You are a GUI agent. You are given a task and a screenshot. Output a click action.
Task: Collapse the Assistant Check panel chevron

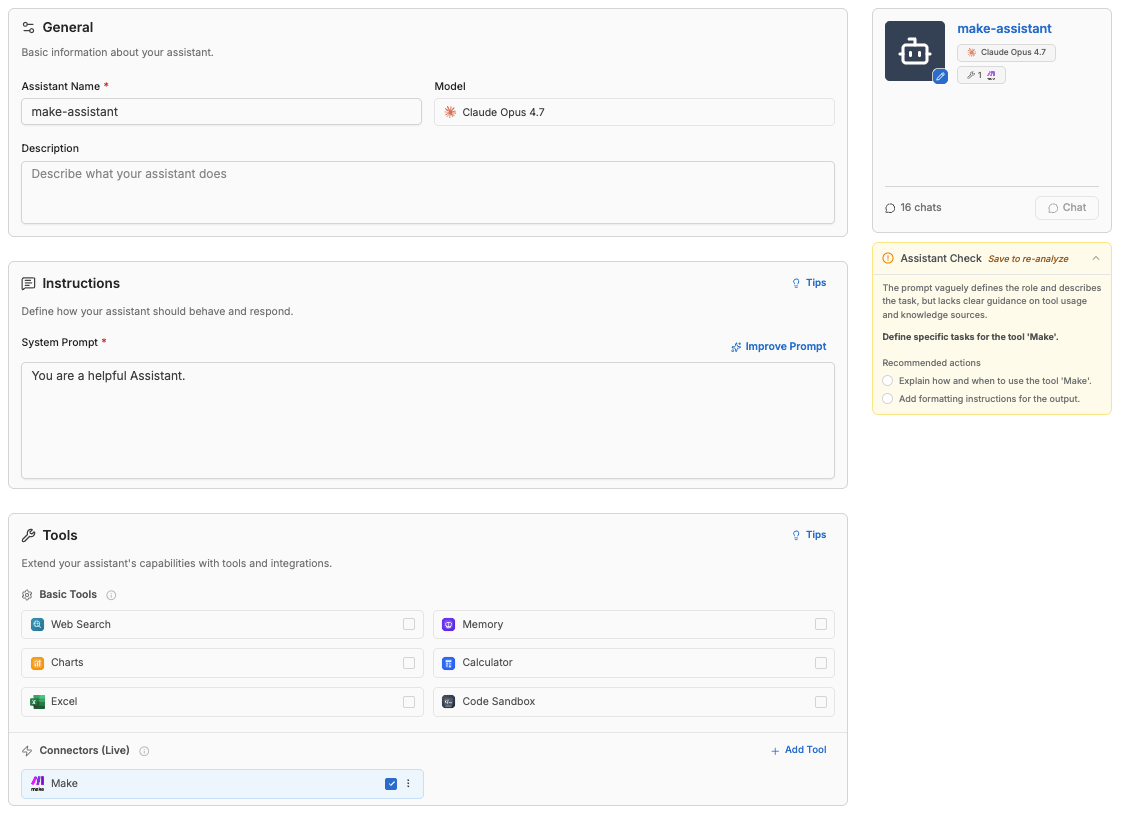1096,258
